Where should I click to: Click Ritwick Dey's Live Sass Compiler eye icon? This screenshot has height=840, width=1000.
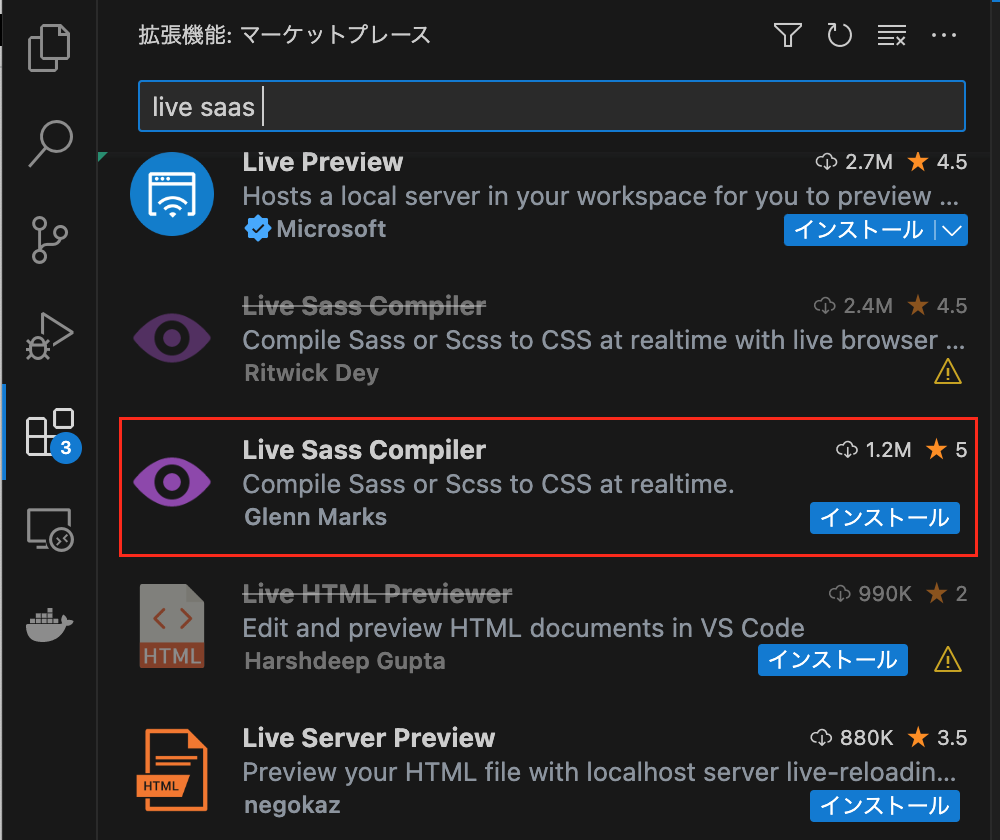click(x=172, y=338)
